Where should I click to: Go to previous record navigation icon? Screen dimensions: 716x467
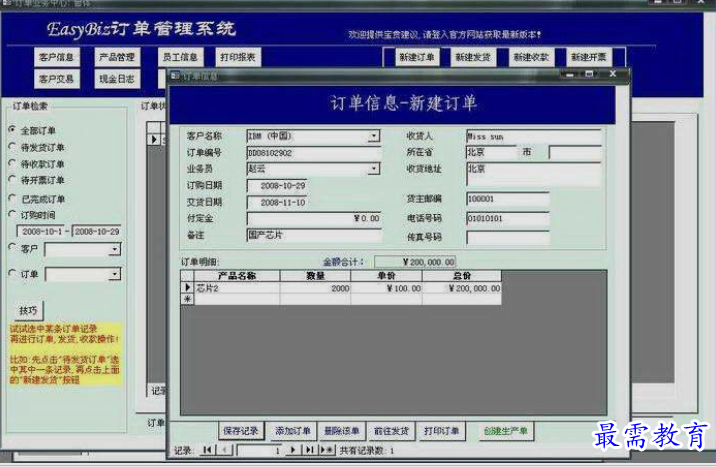click(224, 450)
